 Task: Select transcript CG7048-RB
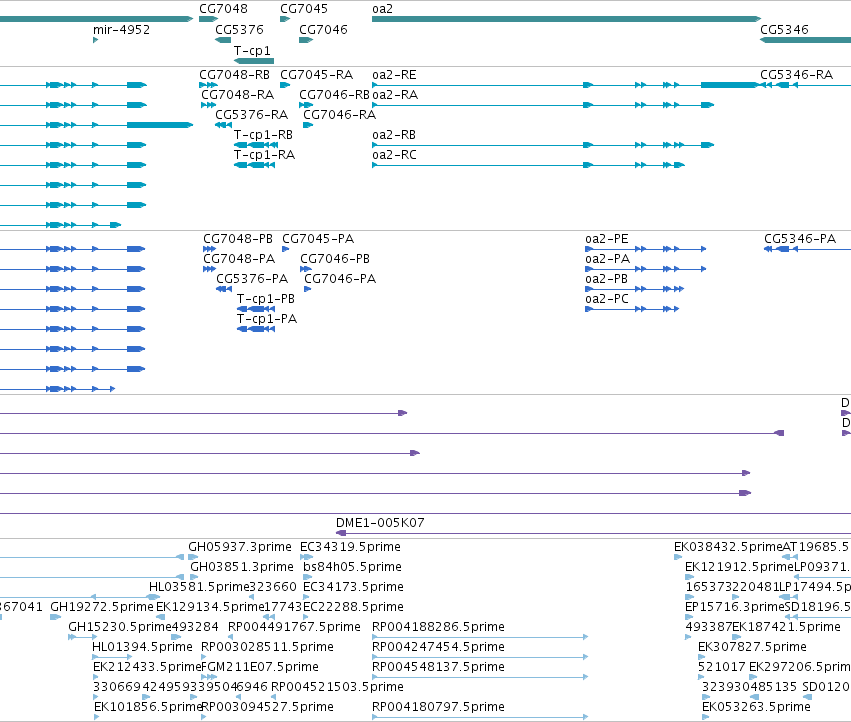(x=234, y=74)
